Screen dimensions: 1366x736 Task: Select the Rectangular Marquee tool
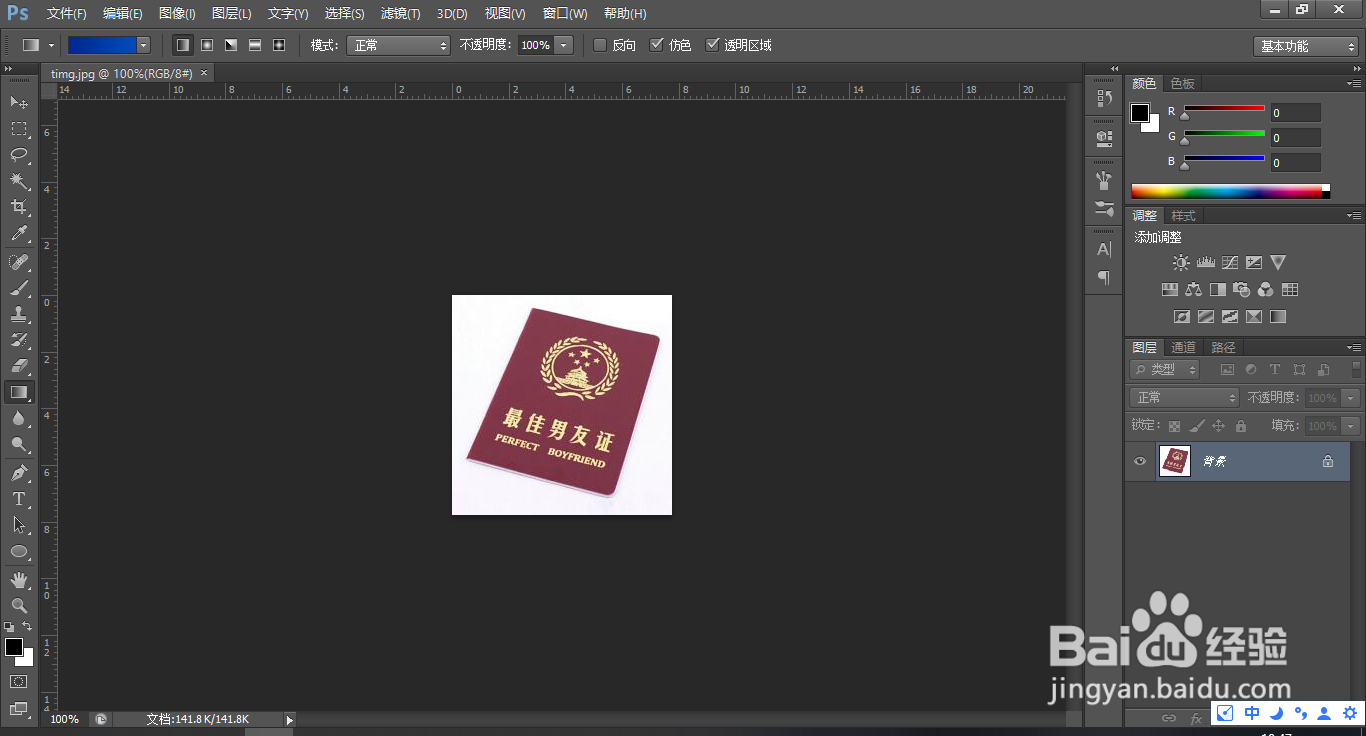coord(19,128)
